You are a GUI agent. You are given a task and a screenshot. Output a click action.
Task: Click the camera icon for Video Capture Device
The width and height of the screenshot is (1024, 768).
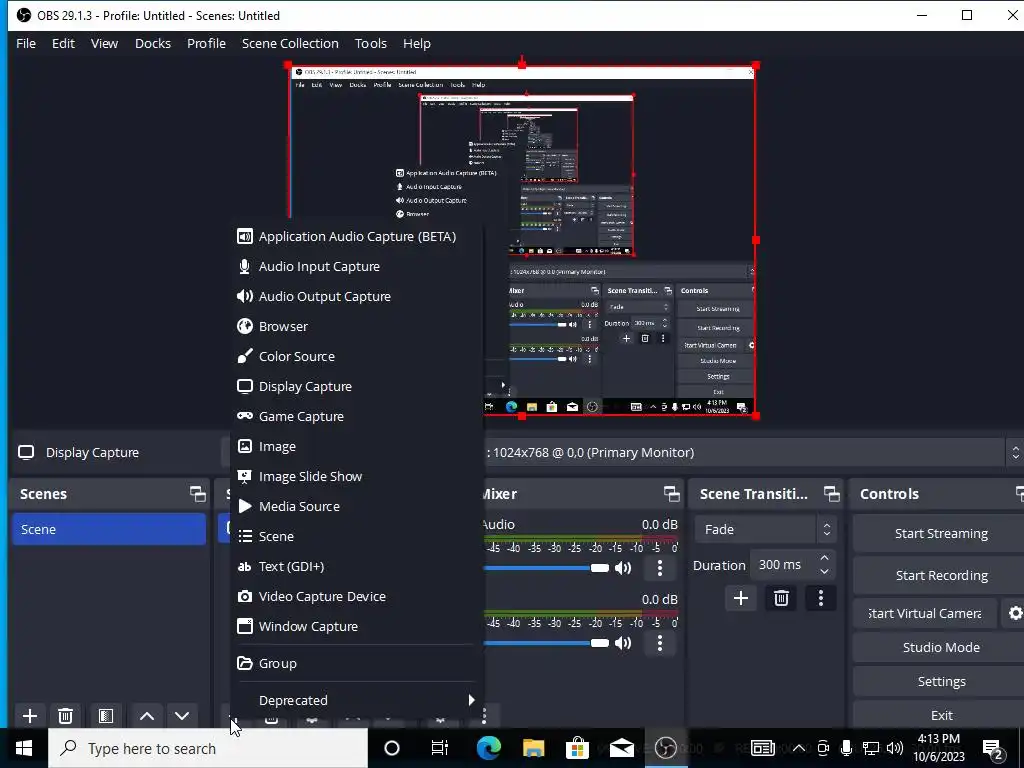click(x=245, y=596)
